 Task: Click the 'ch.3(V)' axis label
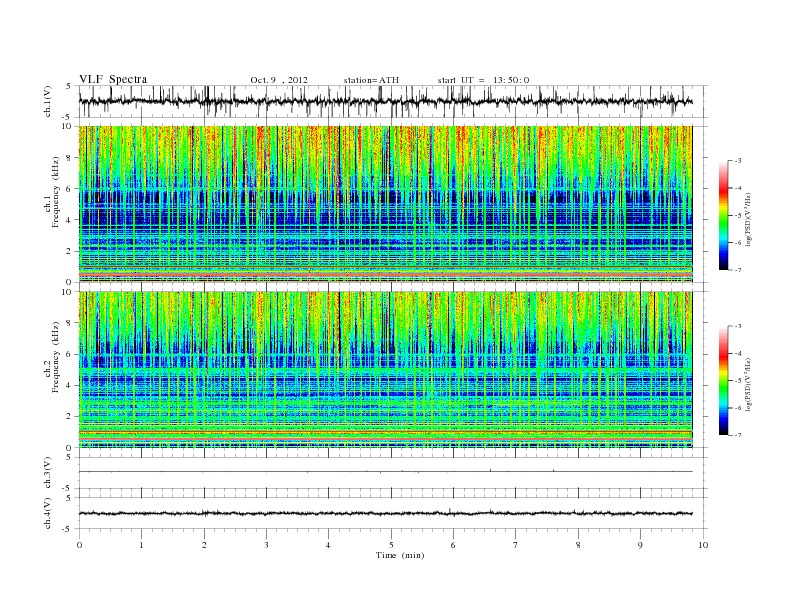point(47,473)
